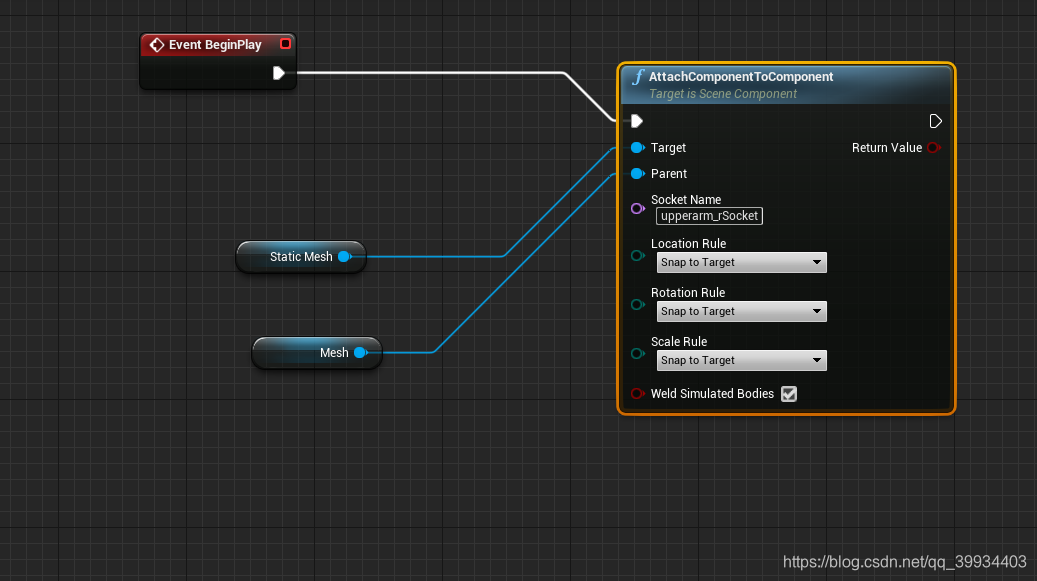
Task: Click the red event indicator on Event BeginPlay
Action: 285,44
